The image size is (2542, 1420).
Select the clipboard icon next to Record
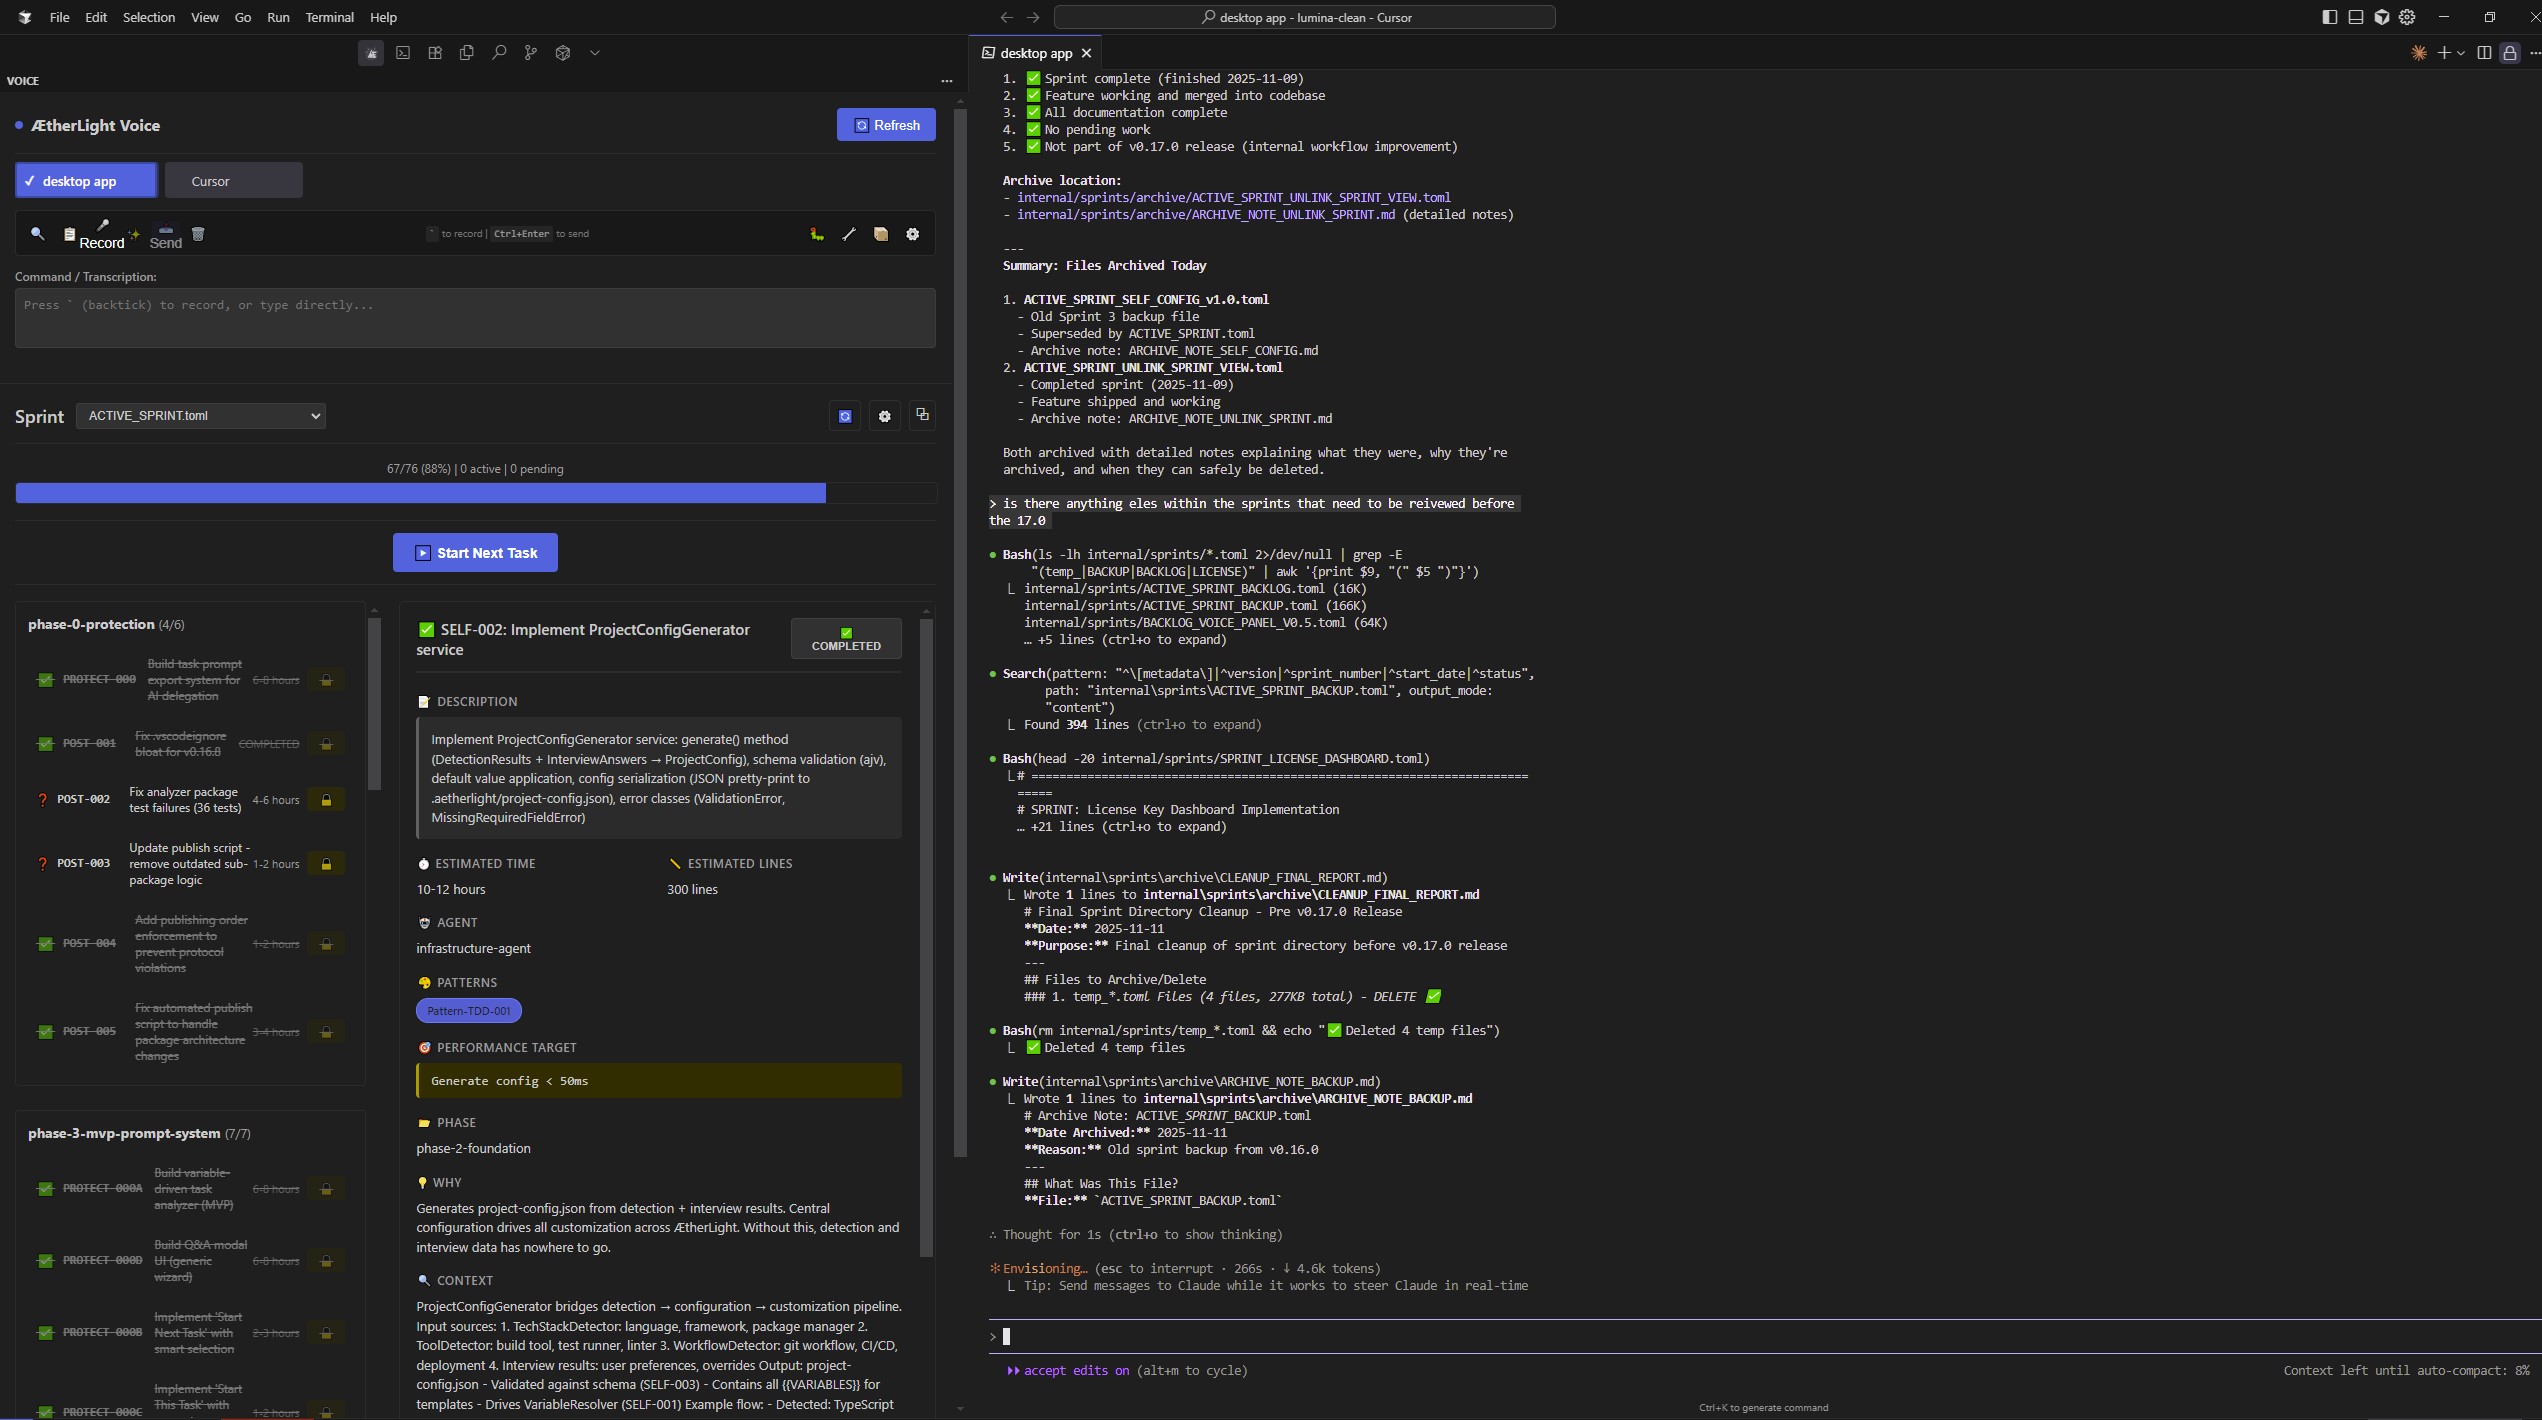tap(70, 233)
